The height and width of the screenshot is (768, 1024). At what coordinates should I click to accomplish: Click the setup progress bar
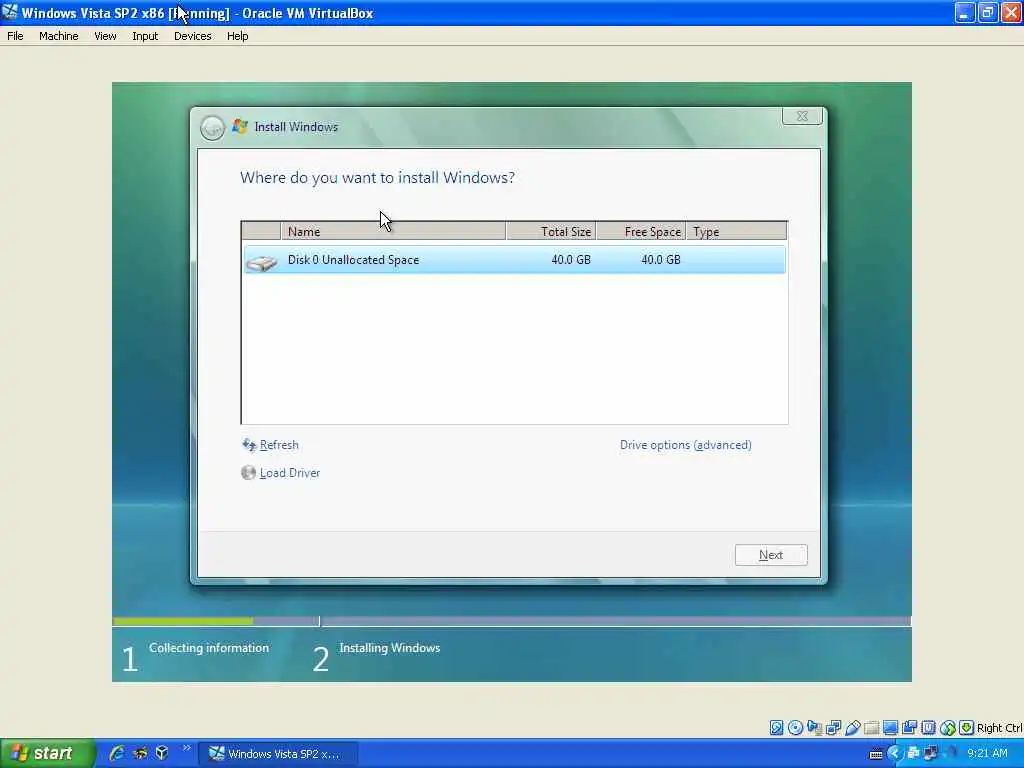tap(511, 620)
